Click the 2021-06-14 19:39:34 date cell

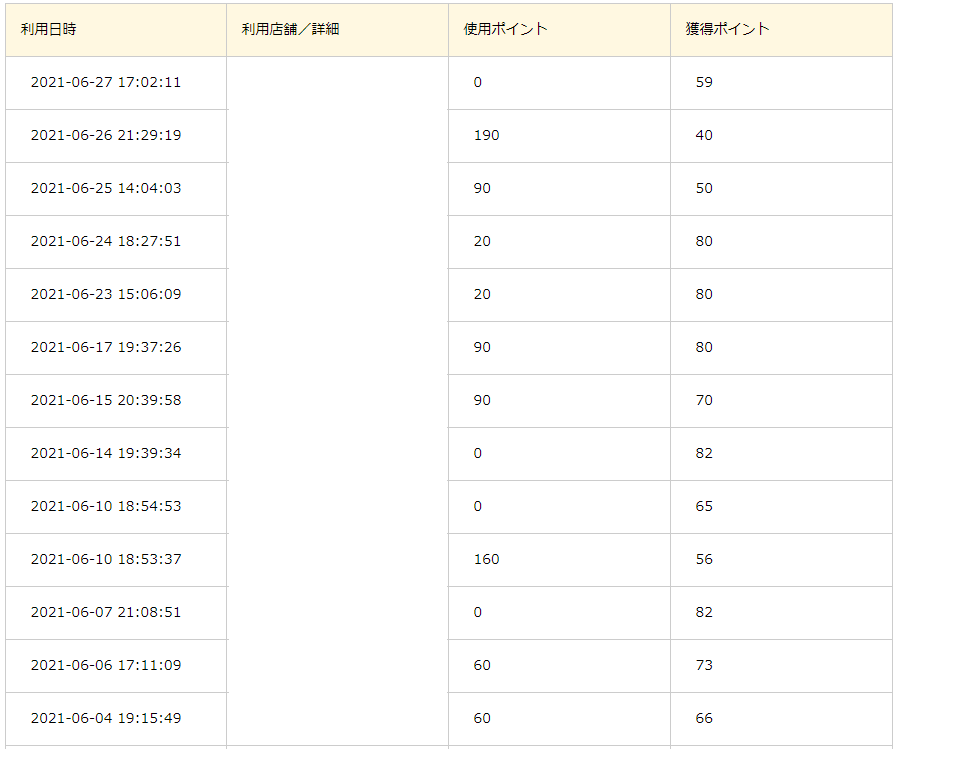(x=106, y=453)
